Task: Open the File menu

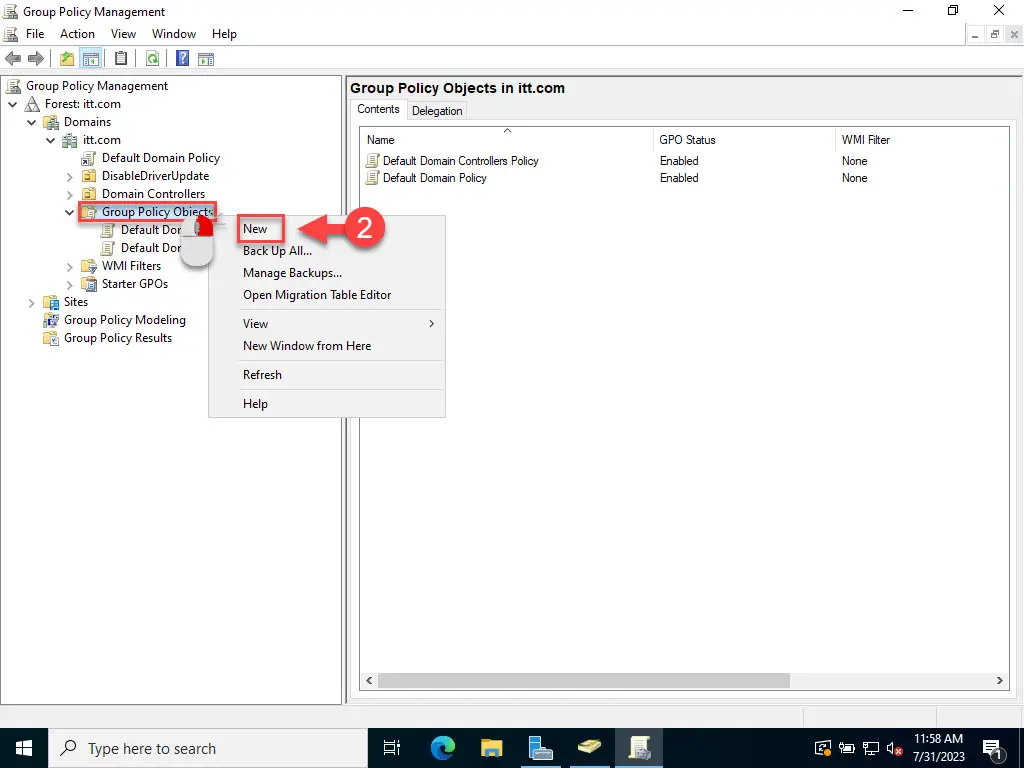Action: (x=35, y=34)
